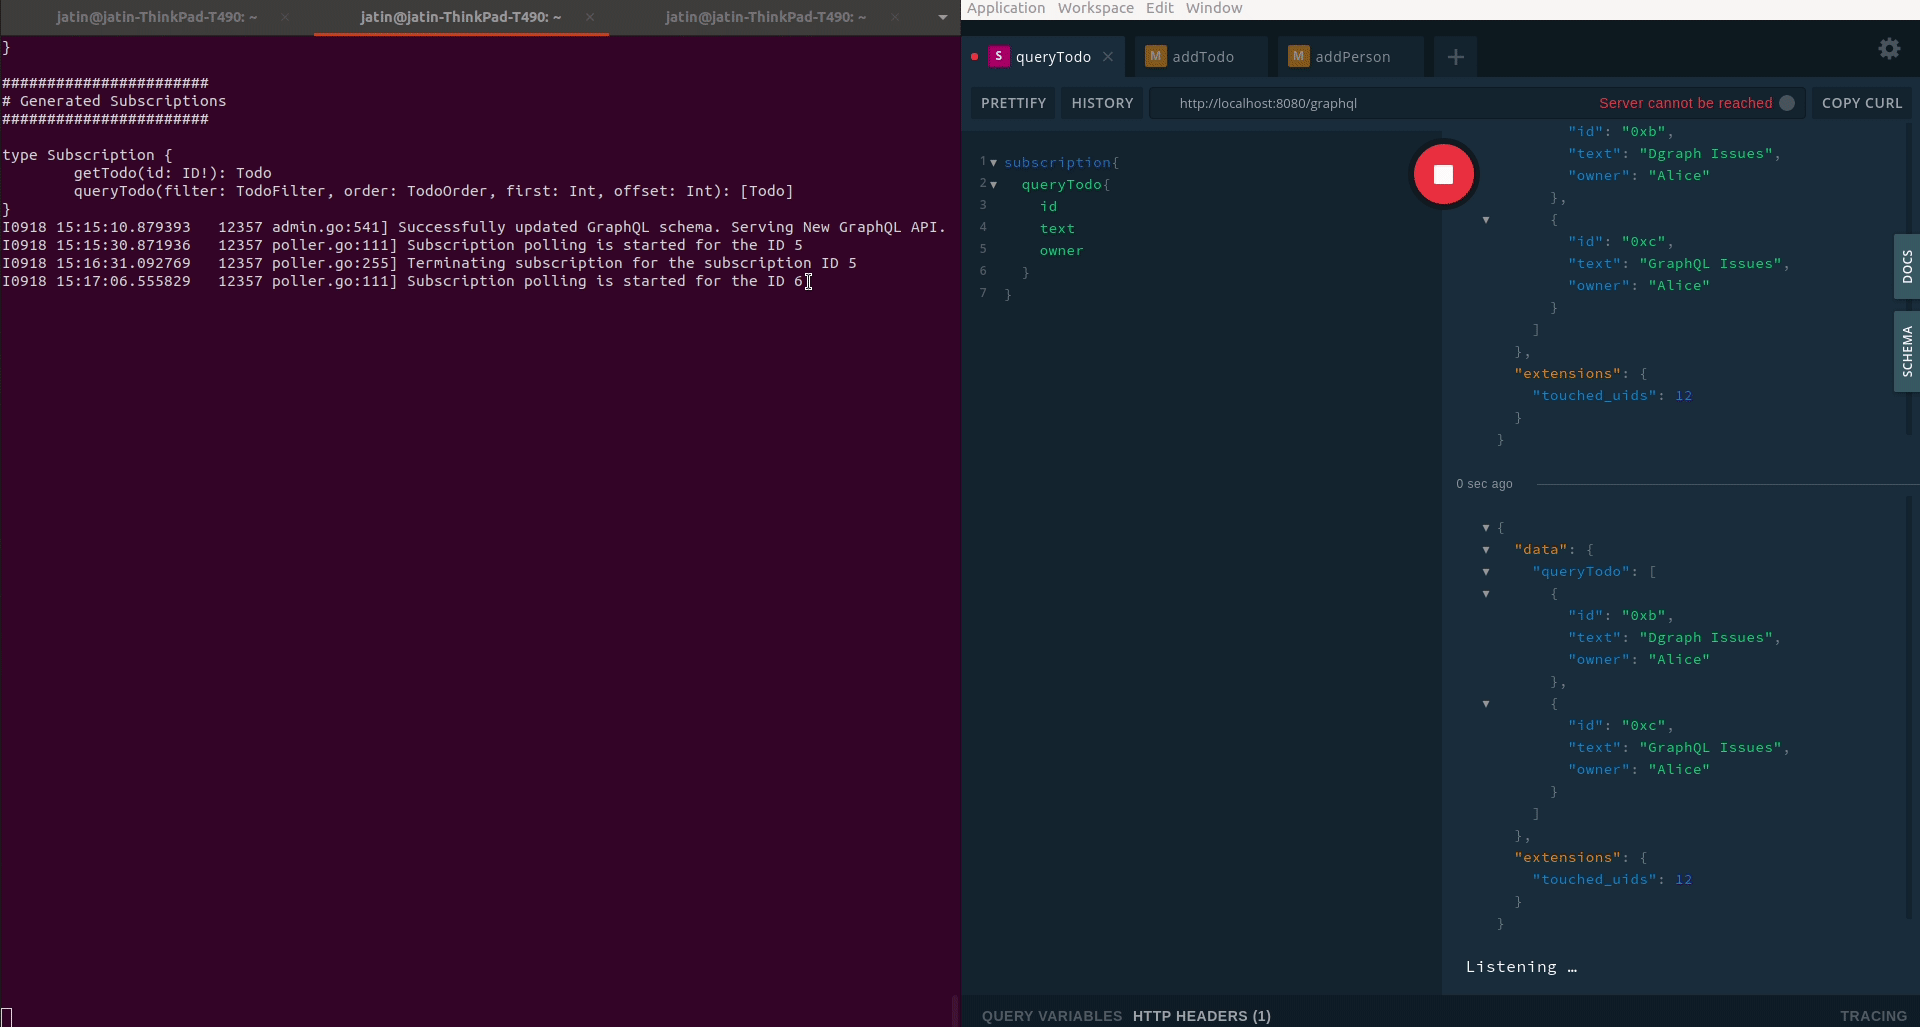The image size is (1920, 1027).
Task: Click the PRETTIFY button
Action: pos(1013,103)
